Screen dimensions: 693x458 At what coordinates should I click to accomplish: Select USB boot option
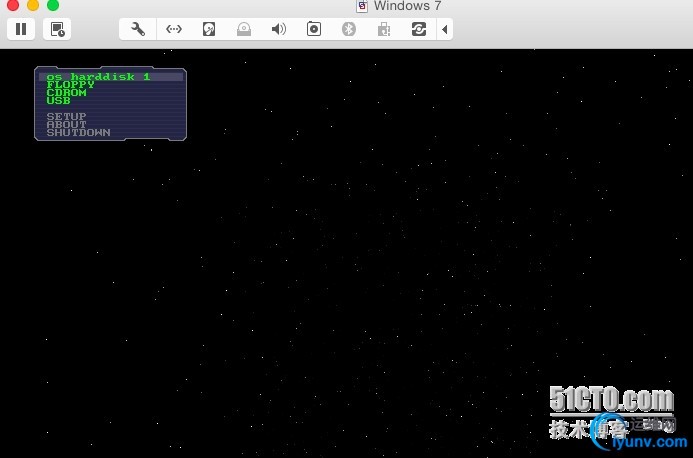pos(58,100)
